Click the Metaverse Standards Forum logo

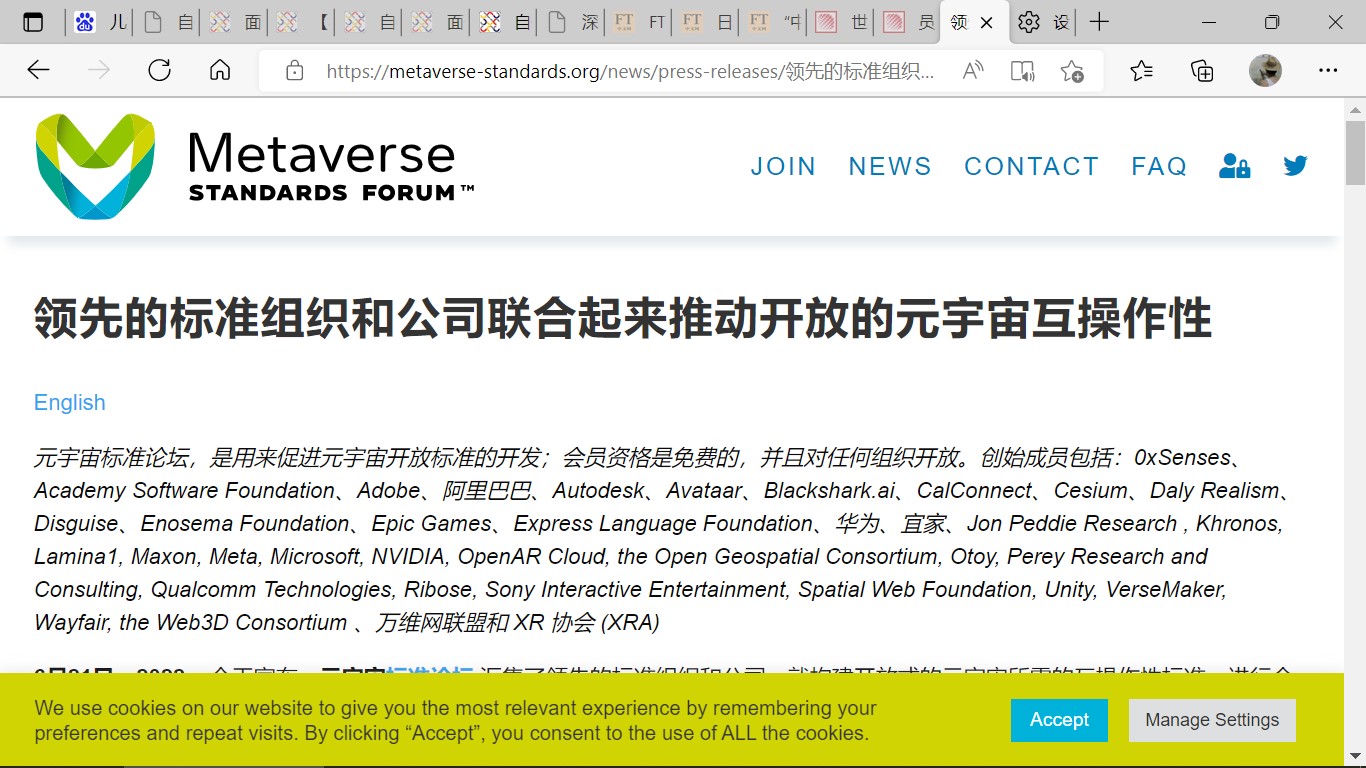255,166
